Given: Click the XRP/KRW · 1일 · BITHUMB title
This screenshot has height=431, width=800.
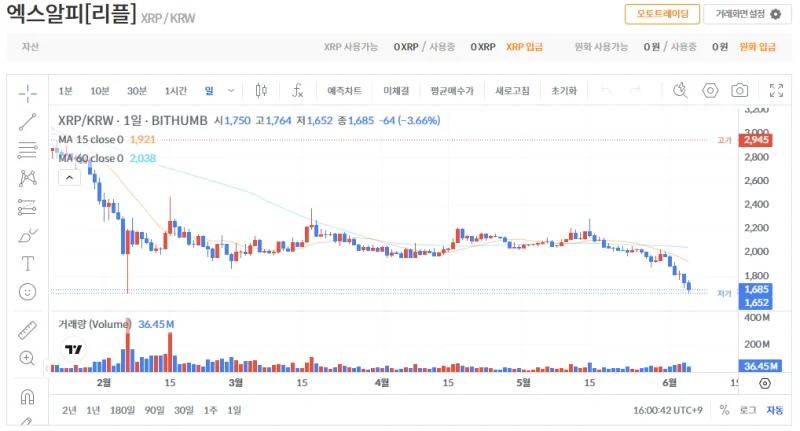Looking at the screenshot, I should 133,120.
